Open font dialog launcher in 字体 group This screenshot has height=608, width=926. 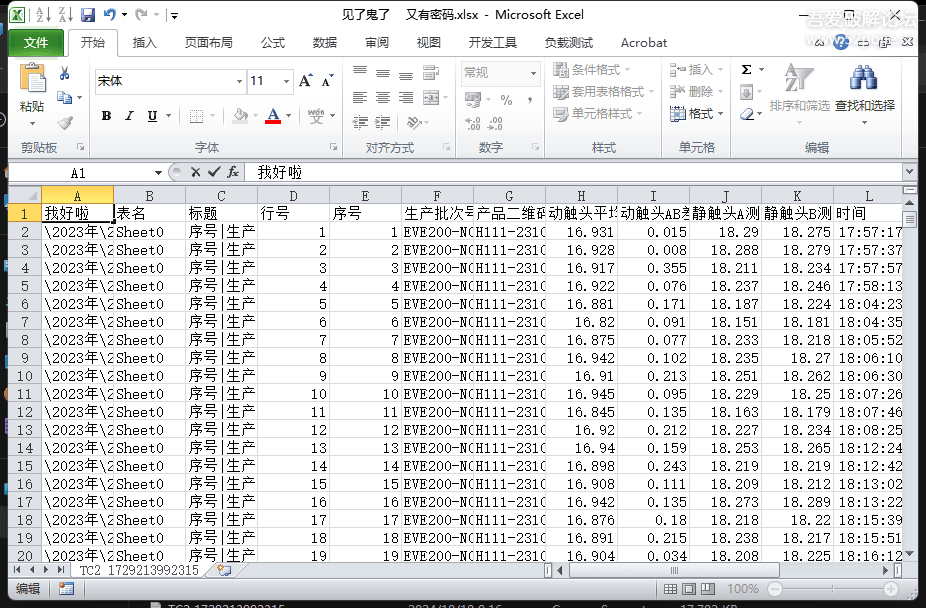[333, 147]
